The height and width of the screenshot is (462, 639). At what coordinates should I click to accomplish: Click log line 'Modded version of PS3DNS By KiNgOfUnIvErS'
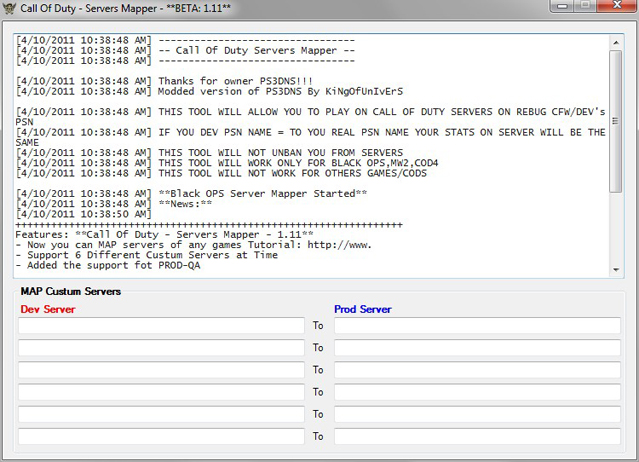tap(280, 91)
